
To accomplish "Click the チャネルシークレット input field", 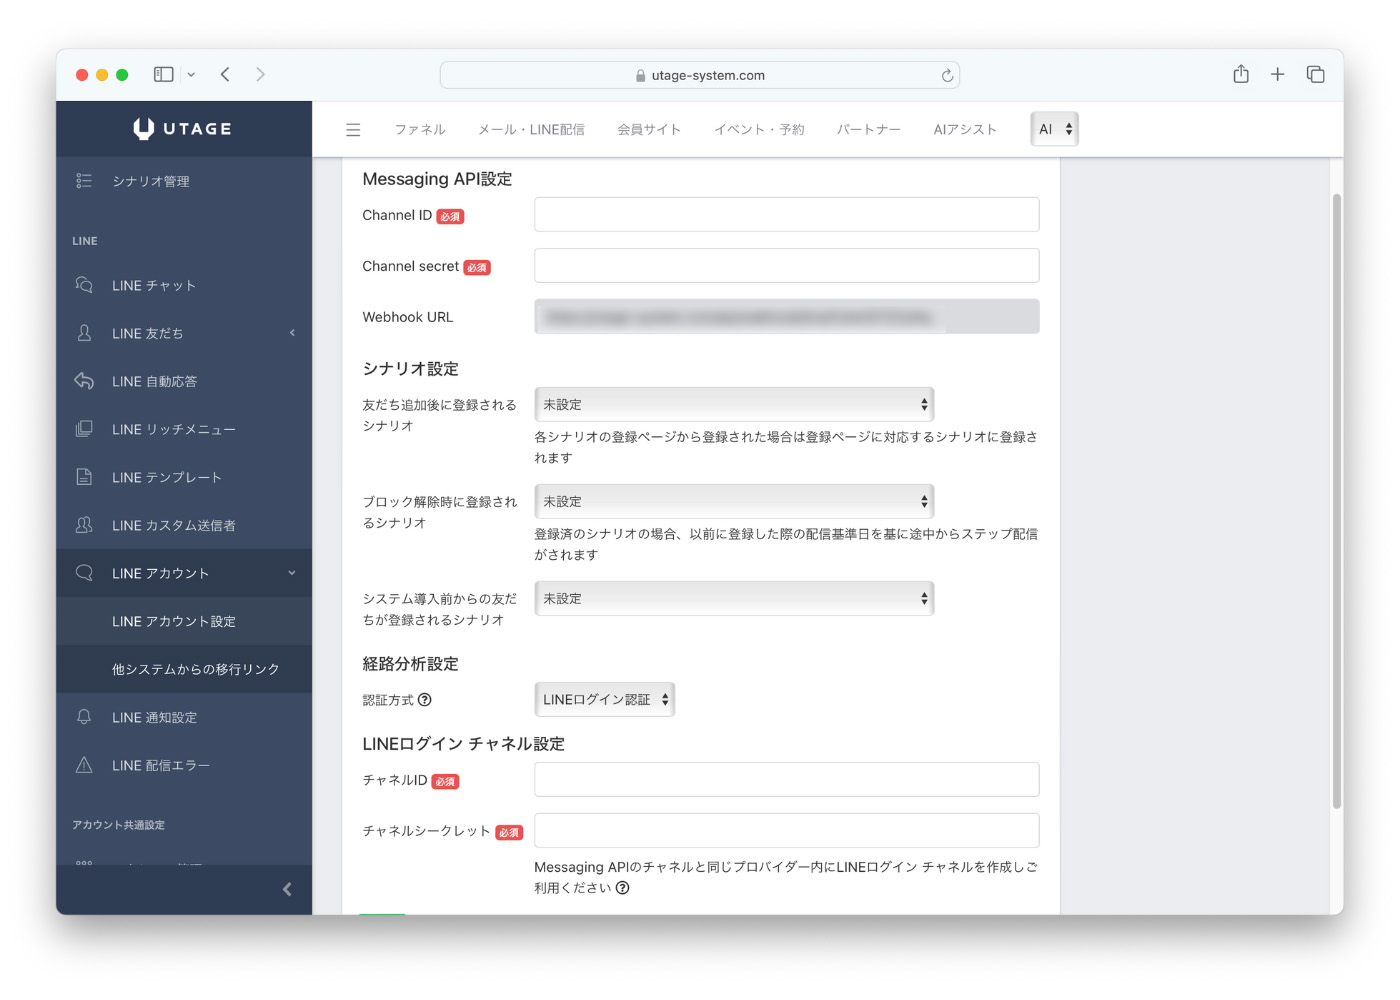I will [x=787, y=831].
